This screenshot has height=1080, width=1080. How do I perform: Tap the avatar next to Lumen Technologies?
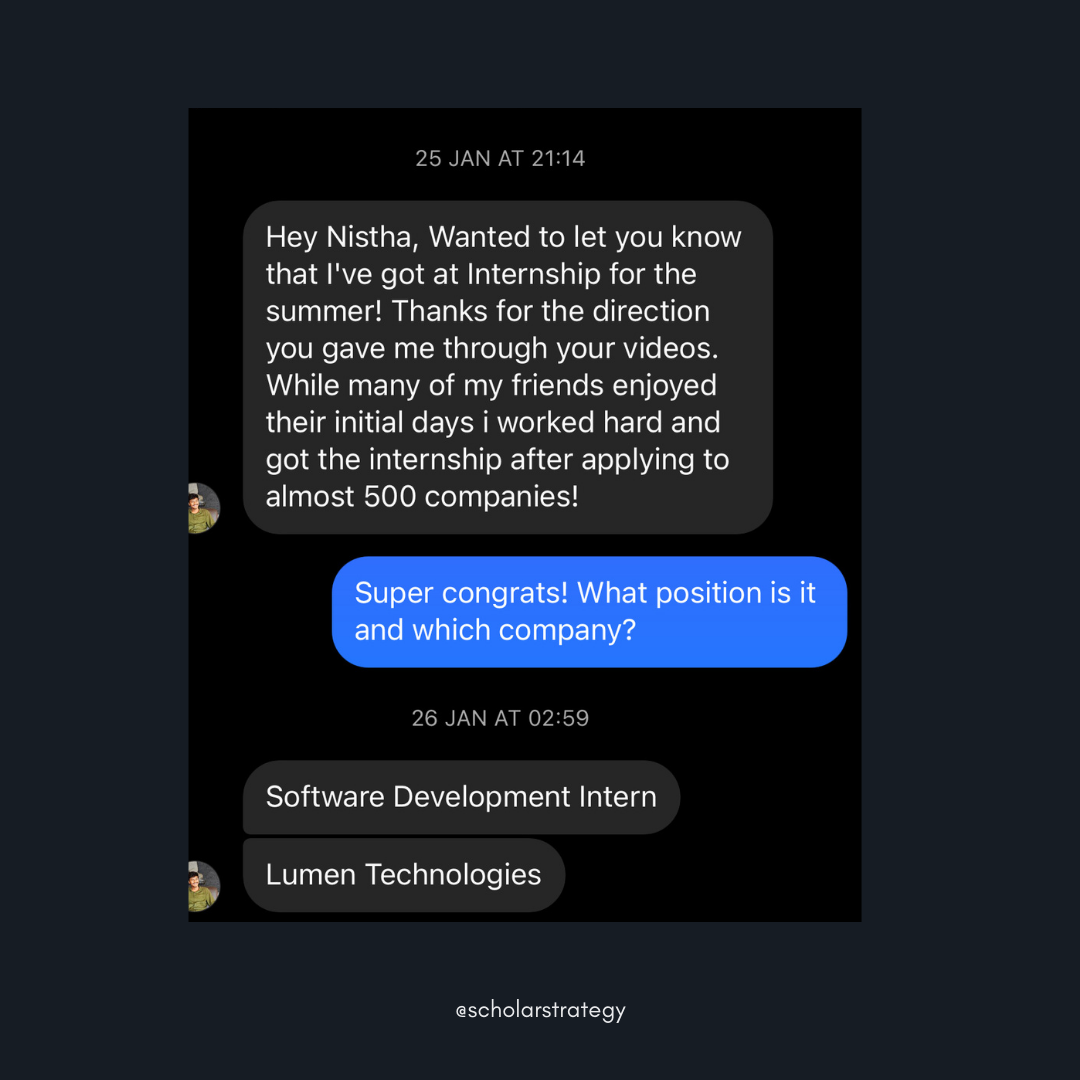(x=204, y=886)
